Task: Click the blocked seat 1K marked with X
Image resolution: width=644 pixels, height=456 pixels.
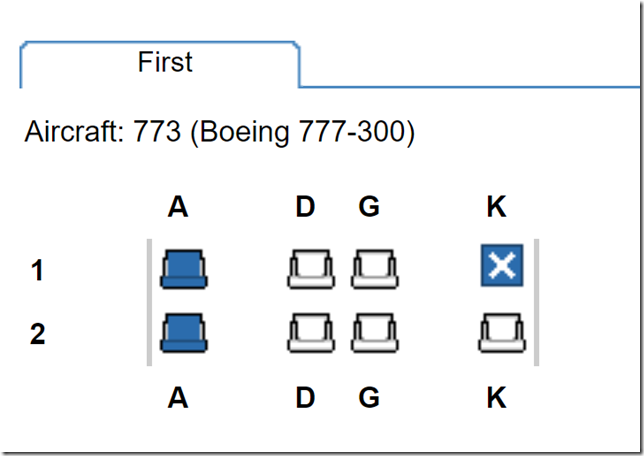Action: click(502, 265)
